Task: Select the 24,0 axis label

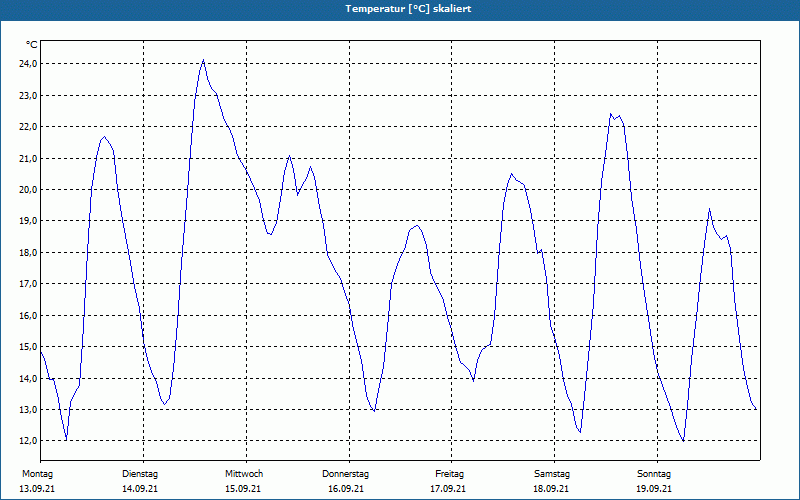Action: [x=28, y=64]
